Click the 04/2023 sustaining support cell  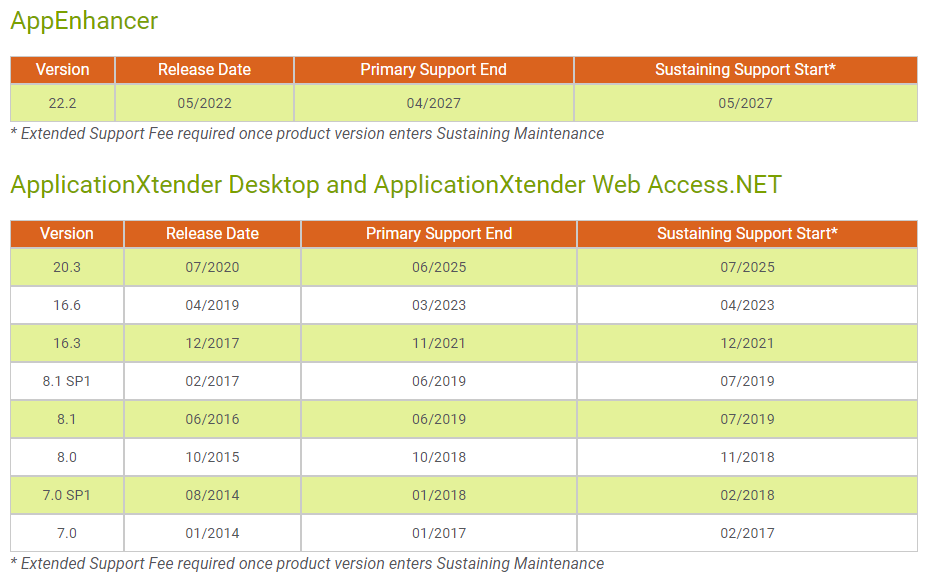[x=747, y=305]
